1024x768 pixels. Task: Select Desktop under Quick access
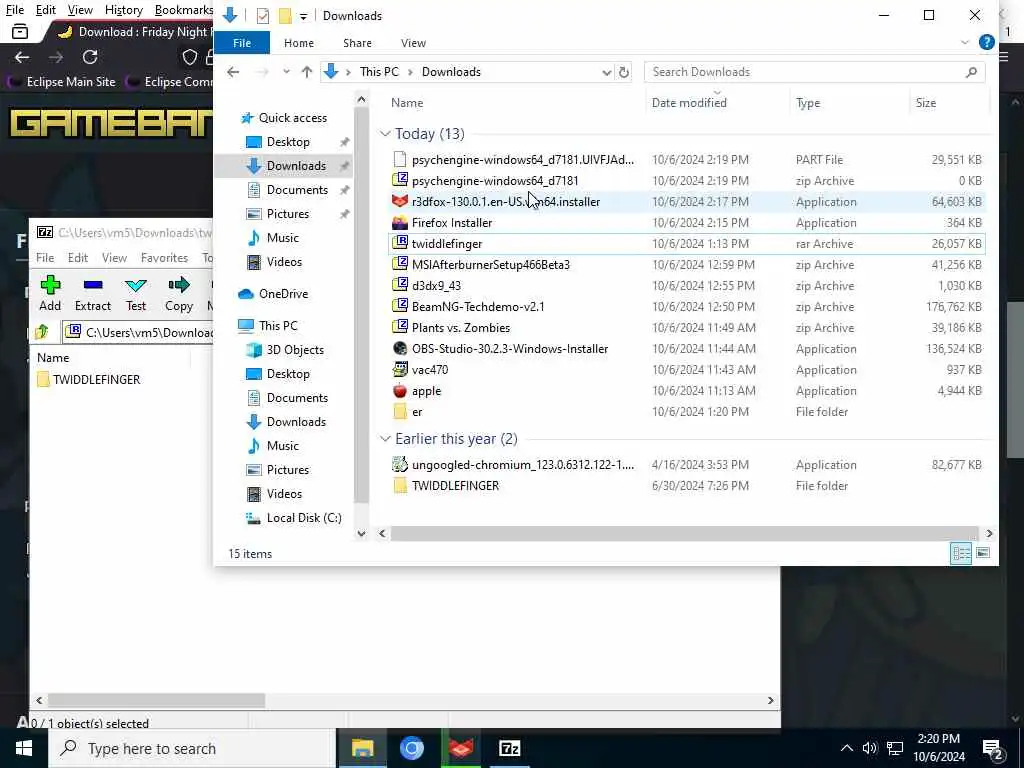tap(288, 142)
